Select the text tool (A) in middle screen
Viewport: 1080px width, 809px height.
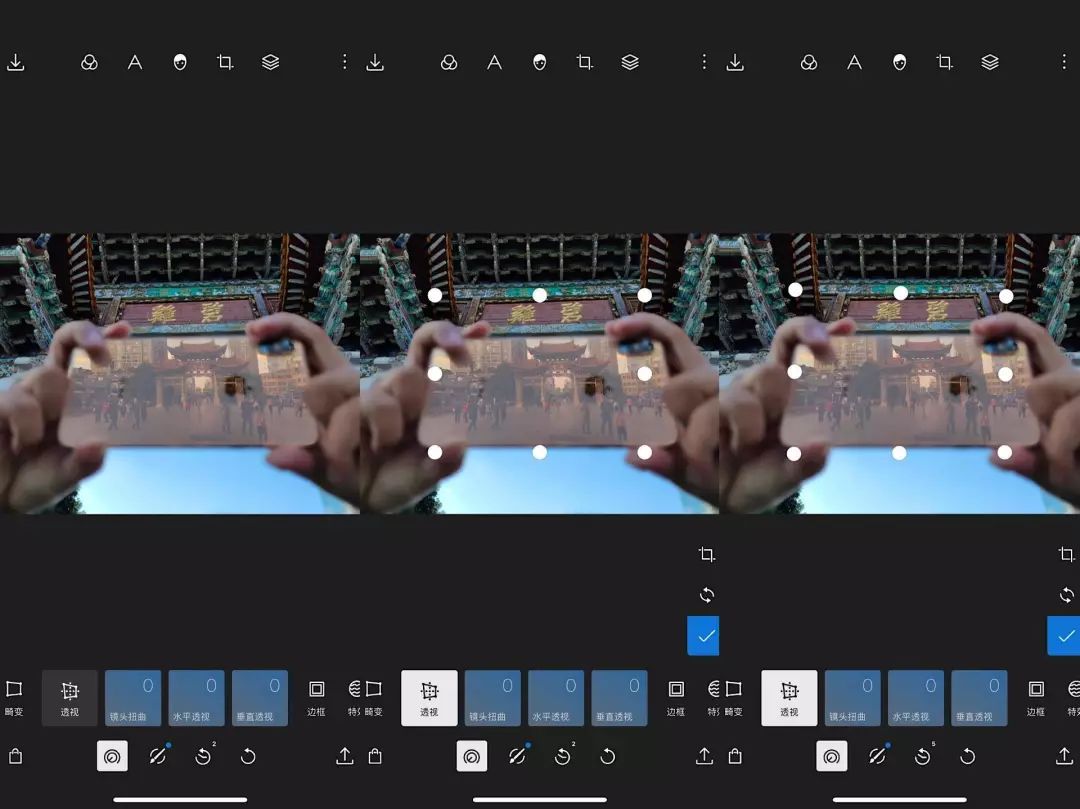click(495, 63)
